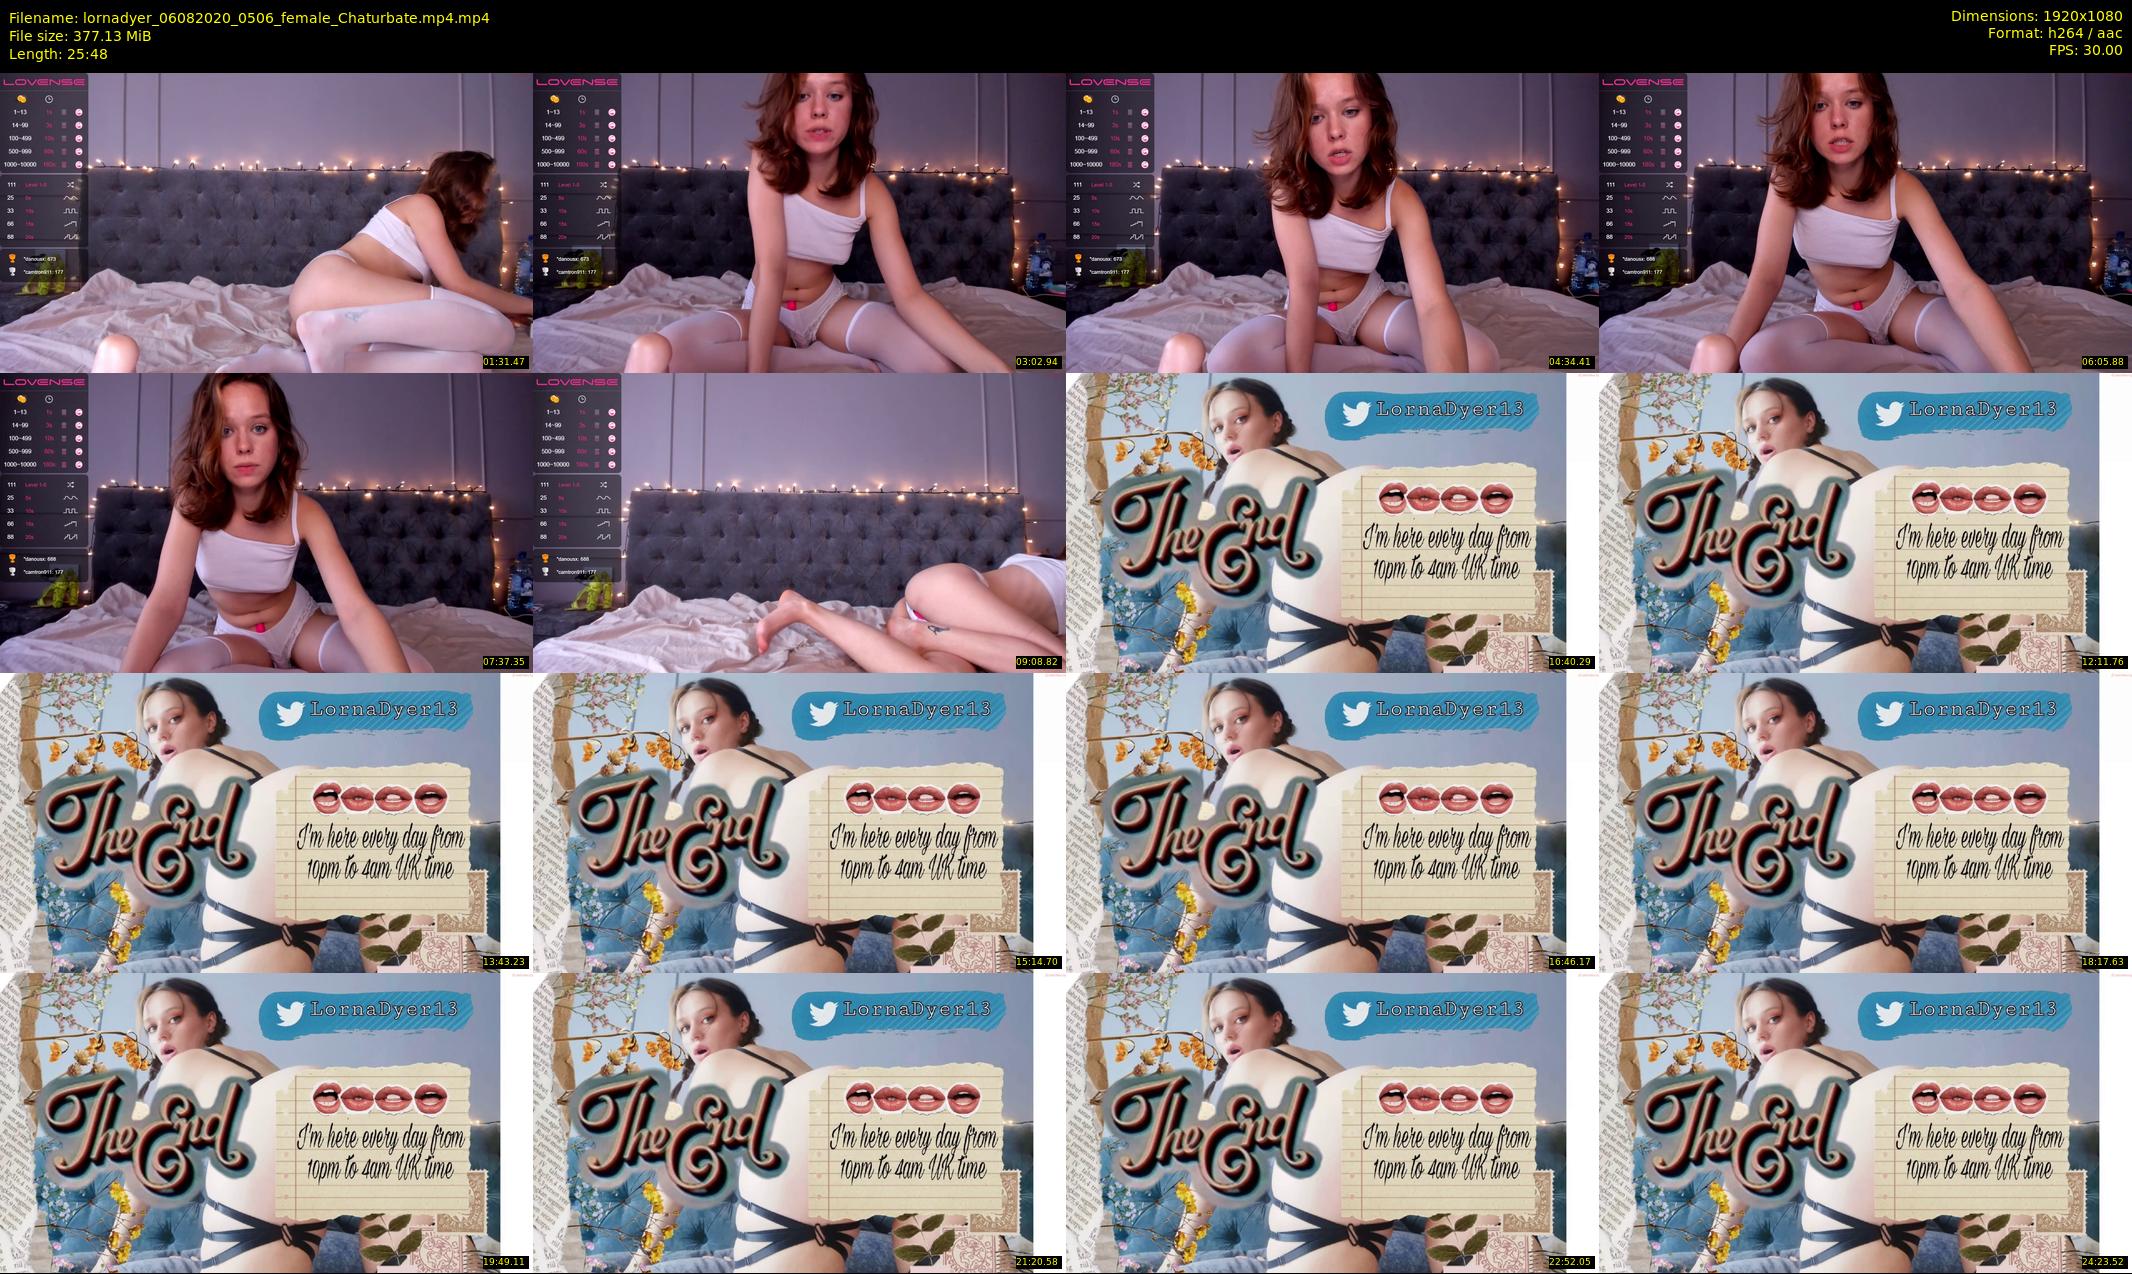Open the thumbnail at 07:37.35
The width and height of the screenshot is (2132, 1274).
point(266,522)
